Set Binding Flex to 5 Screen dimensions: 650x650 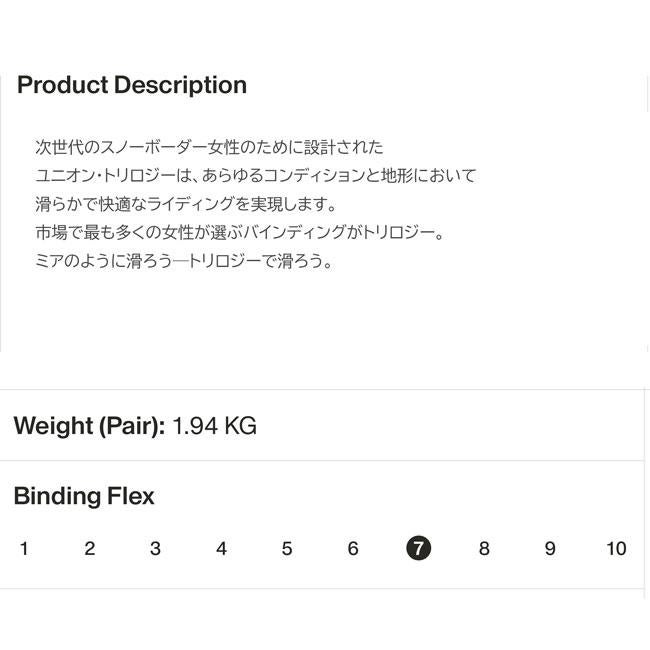(287, 548)
